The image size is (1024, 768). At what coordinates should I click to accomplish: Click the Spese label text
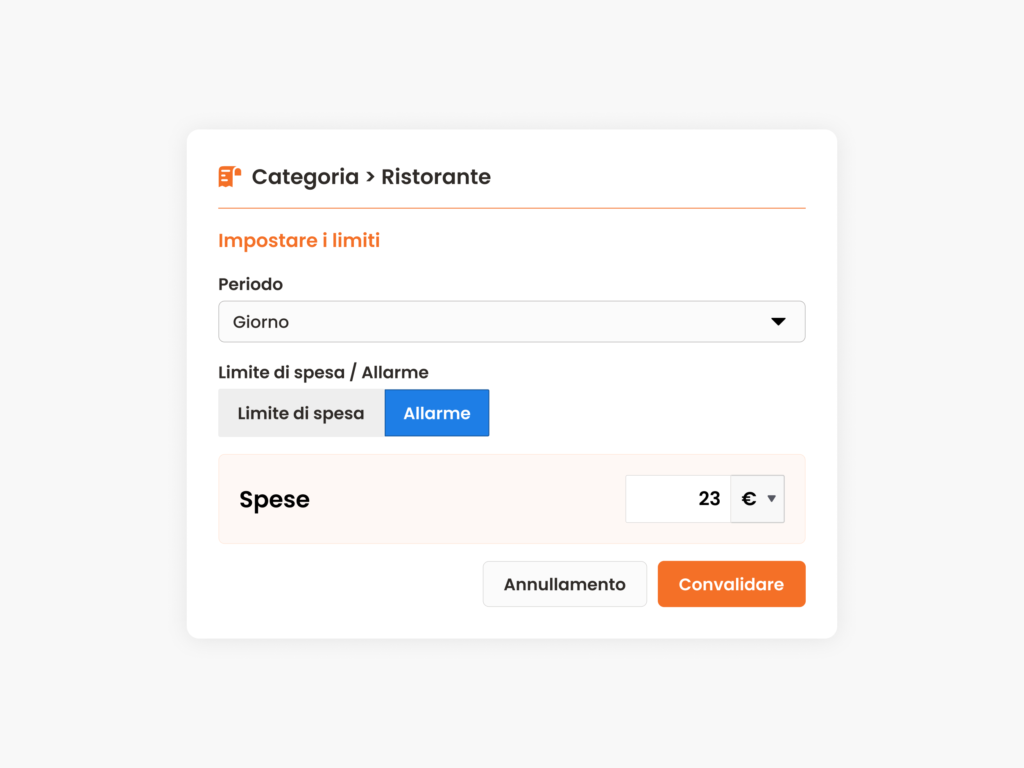click(274, 500)
